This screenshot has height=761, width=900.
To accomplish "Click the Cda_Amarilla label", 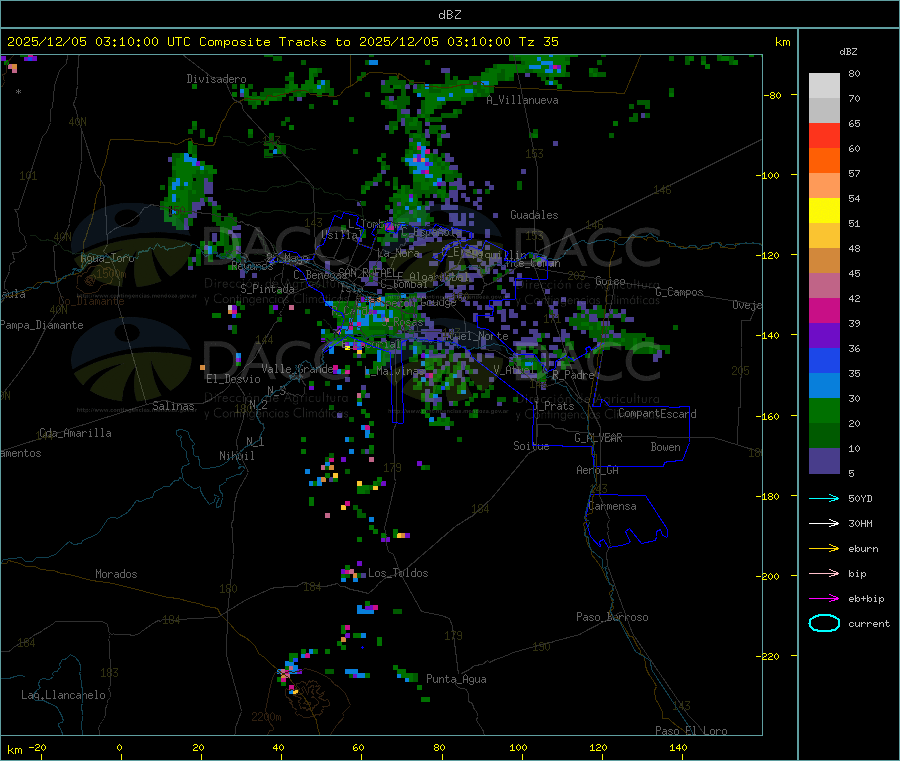I will 75,433.
